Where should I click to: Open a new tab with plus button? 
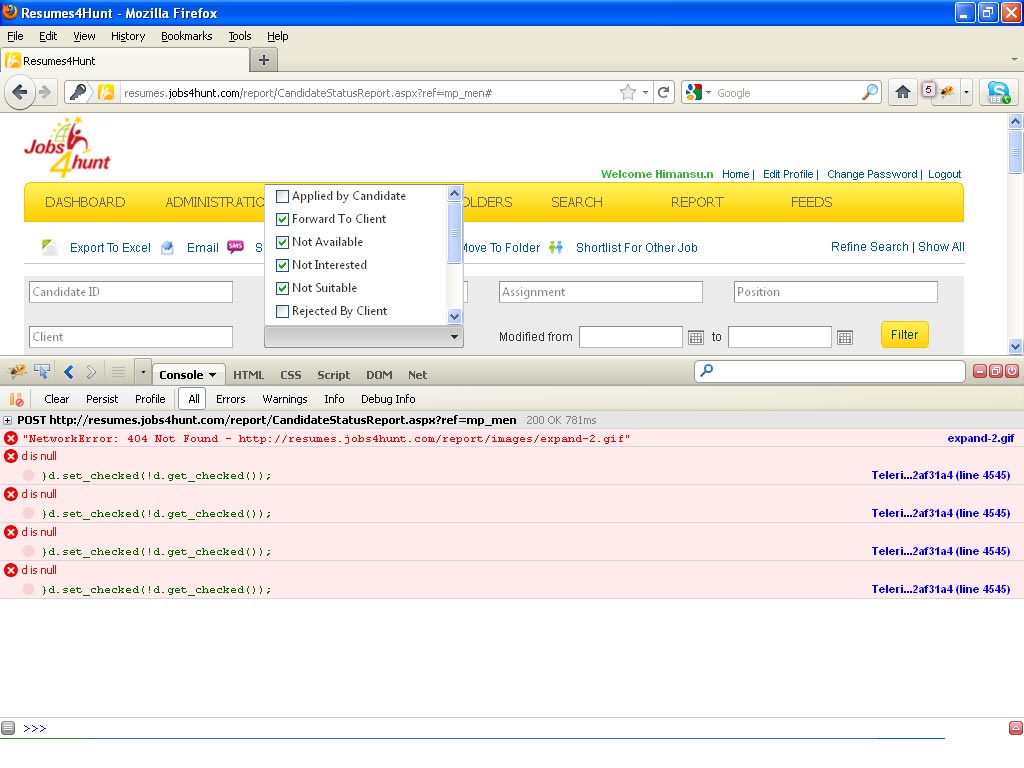pyautogui.click(x=263, y=60)
